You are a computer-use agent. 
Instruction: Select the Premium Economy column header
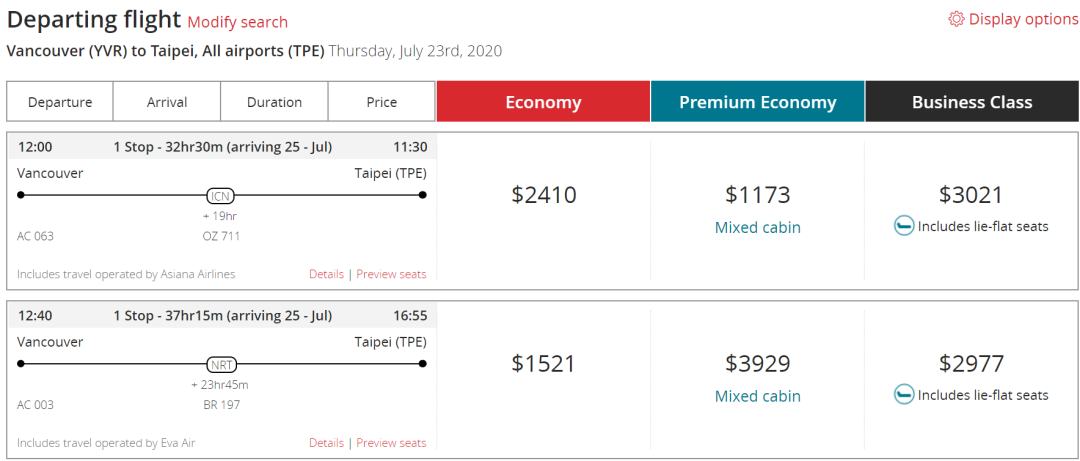point(757,102)
